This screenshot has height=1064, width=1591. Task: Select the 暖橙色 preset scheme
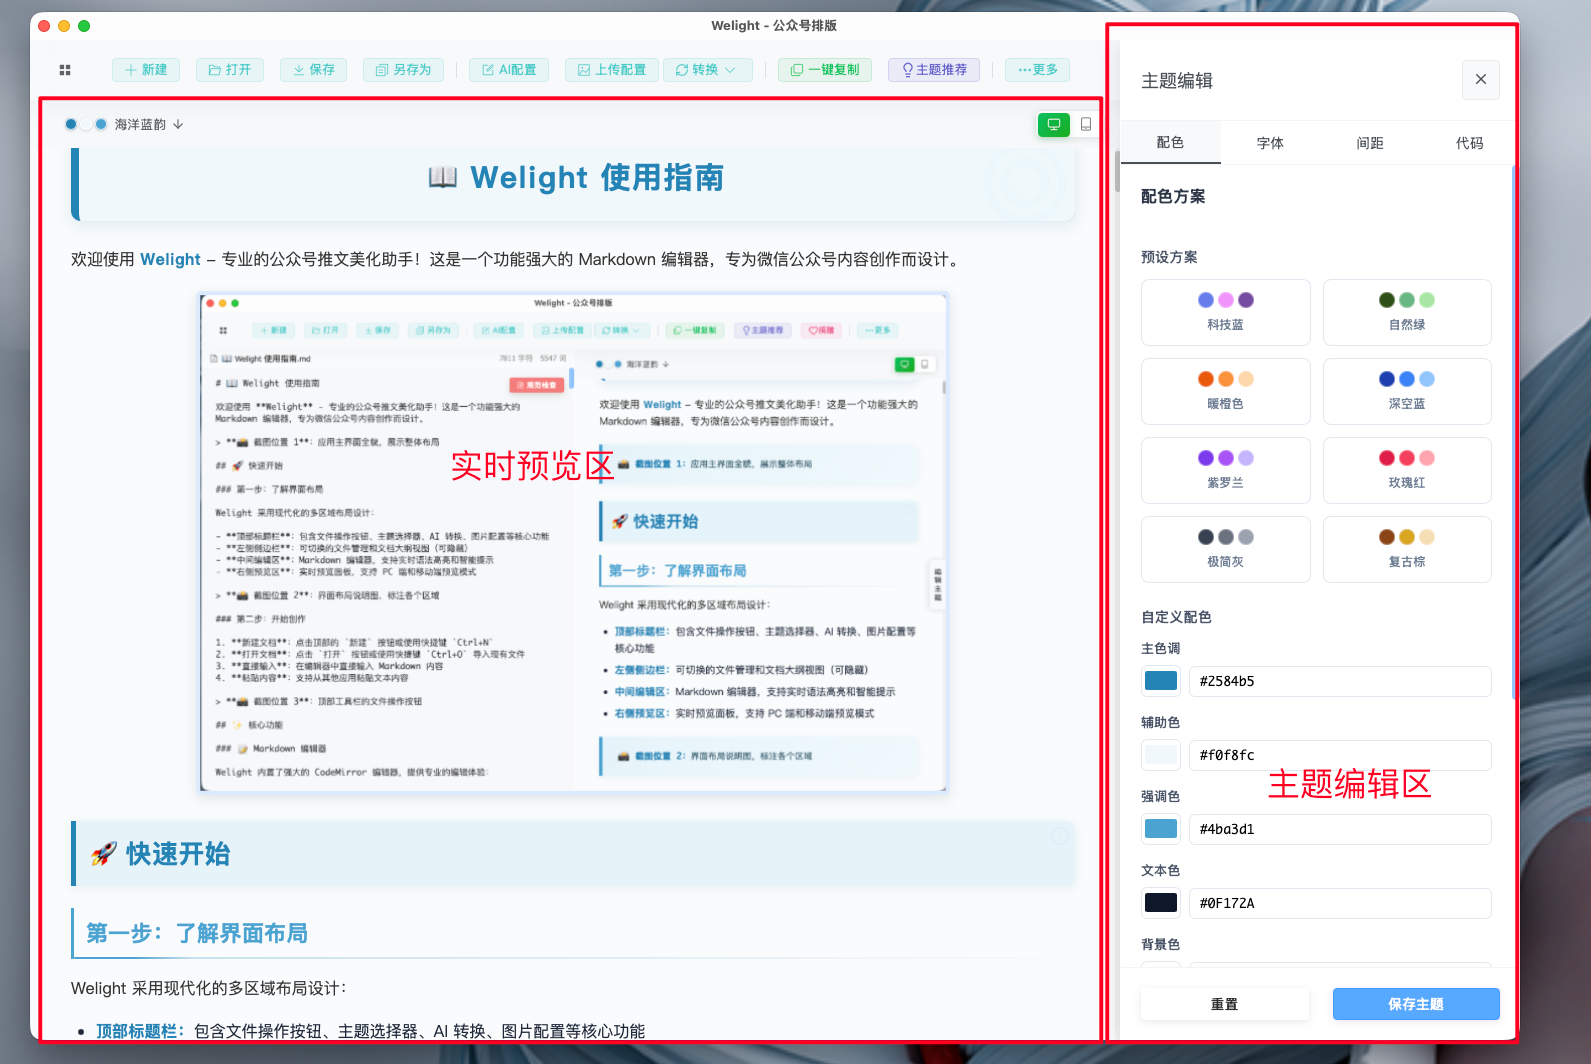[1226, 391]
